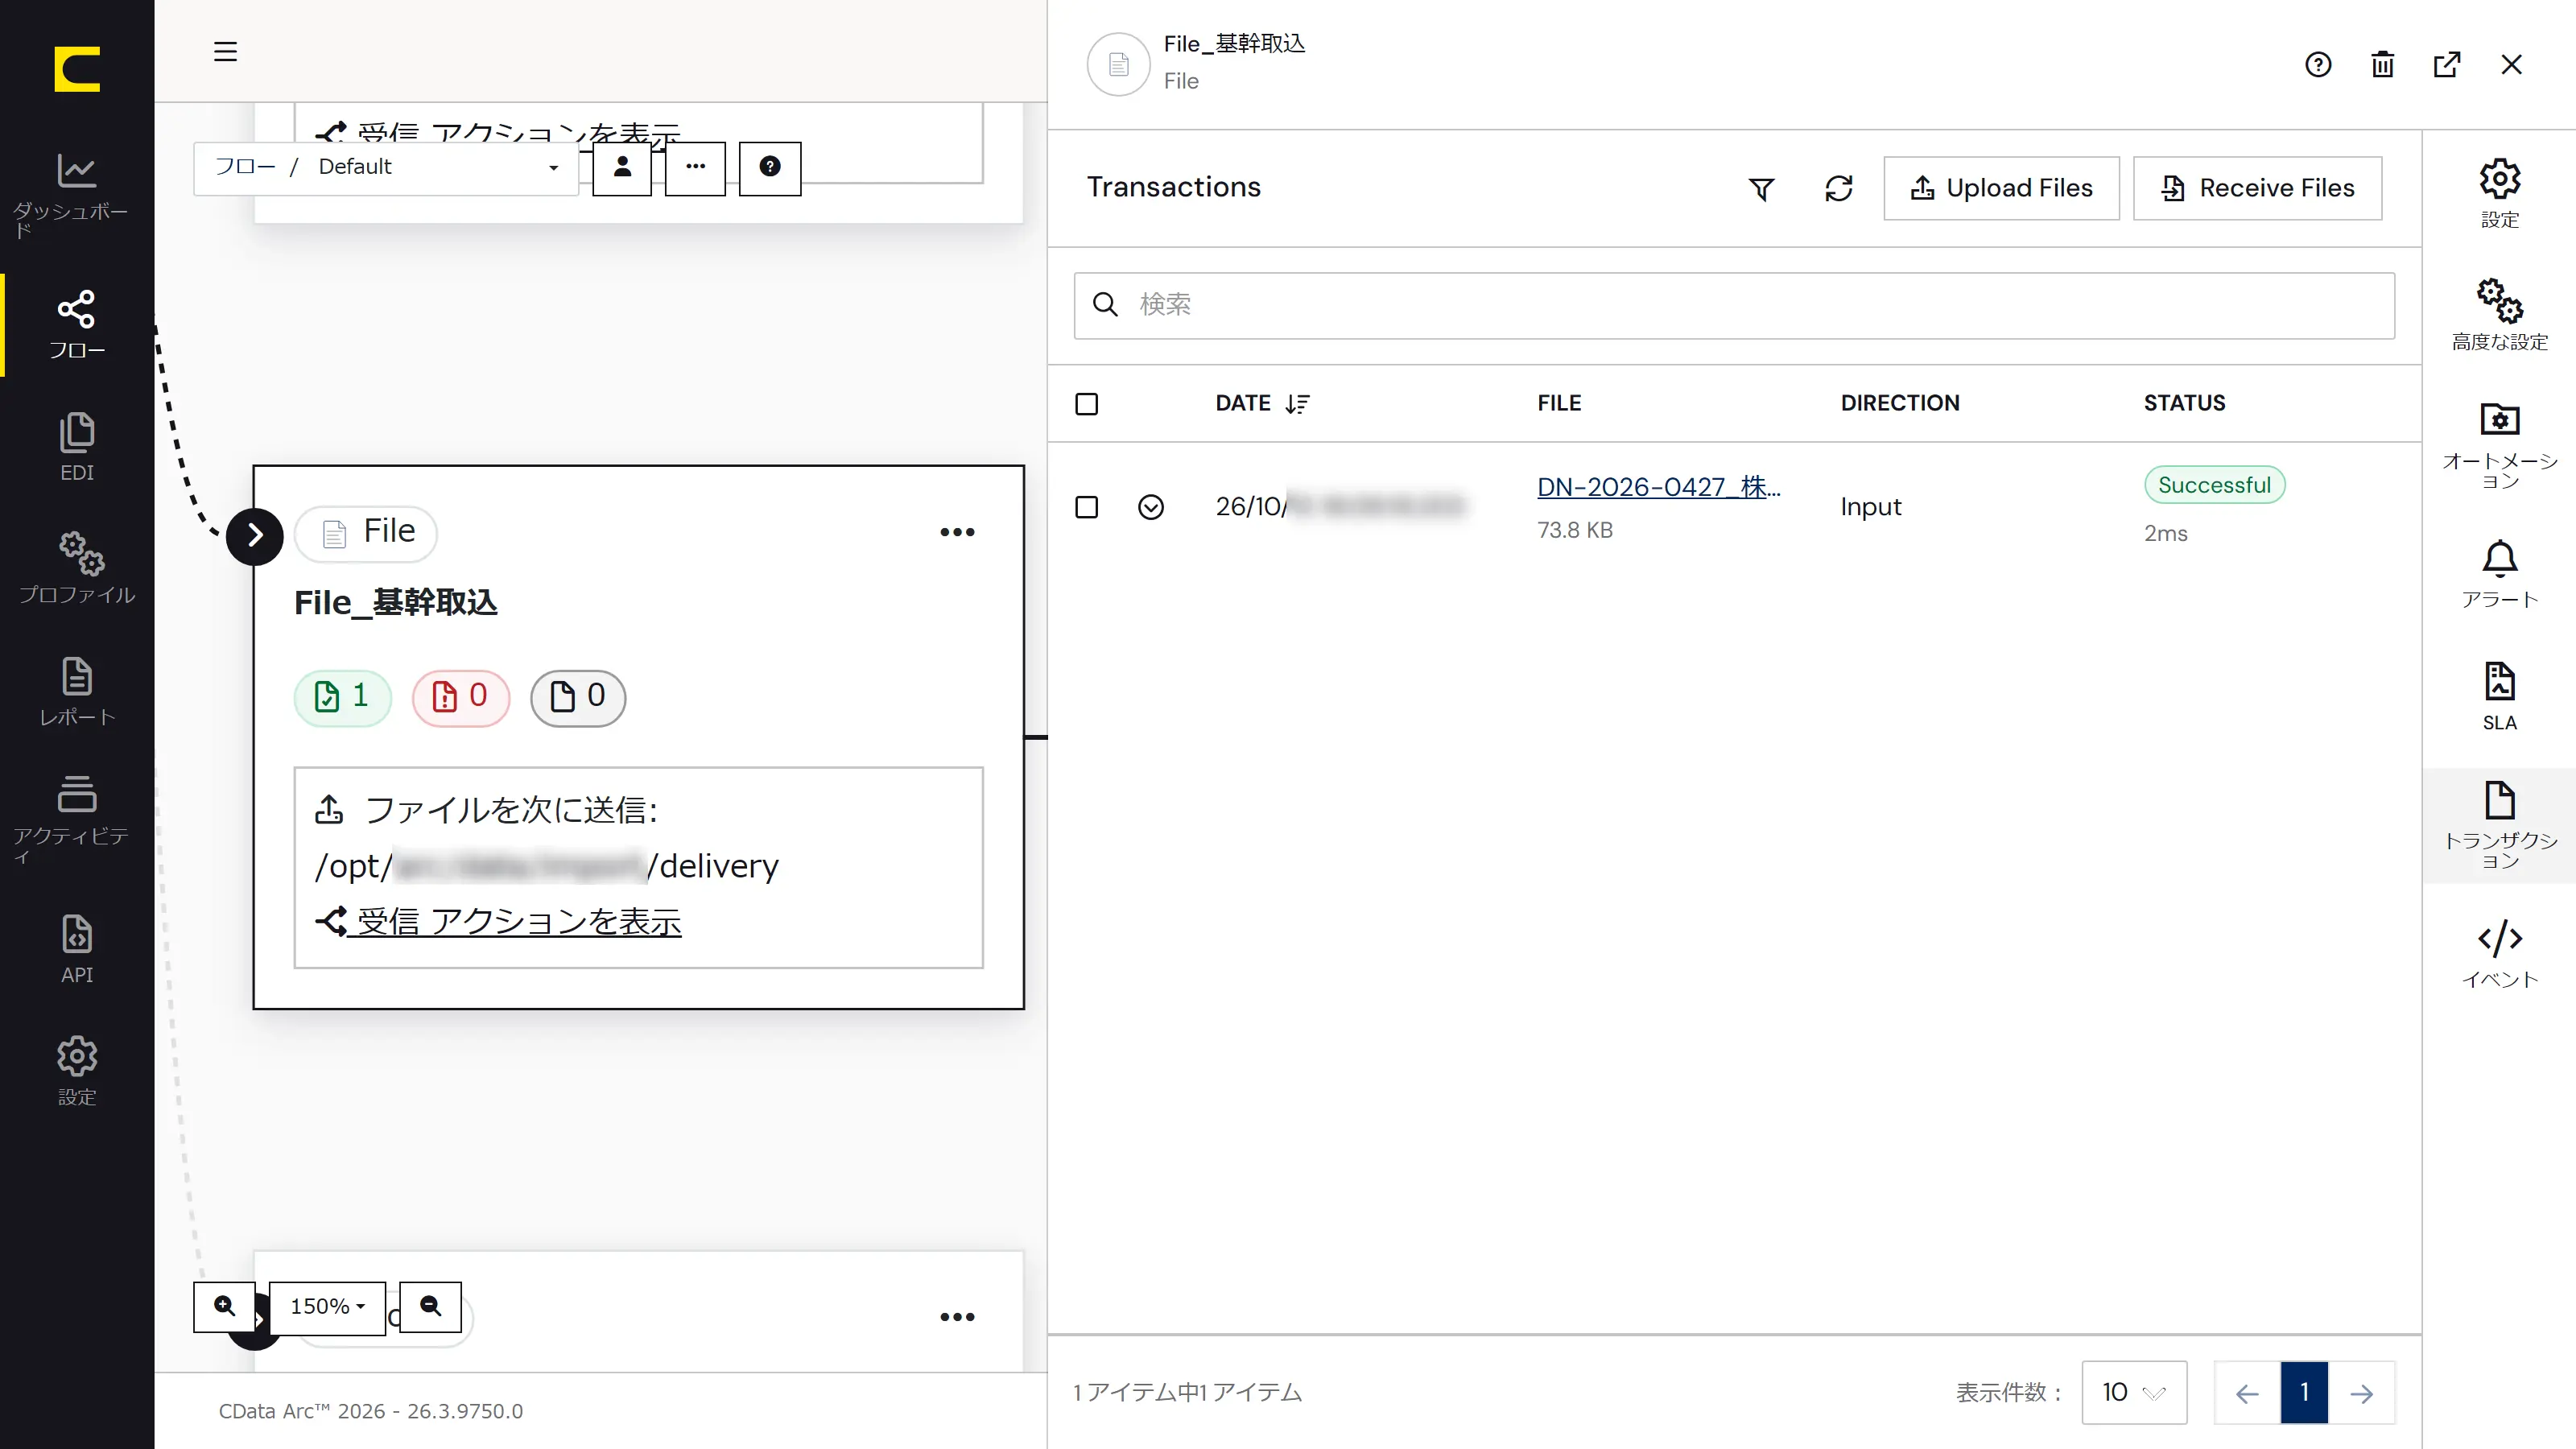Open the レポート reports section
This screenshot has height=1449, width=2576.
pos(77,691)
